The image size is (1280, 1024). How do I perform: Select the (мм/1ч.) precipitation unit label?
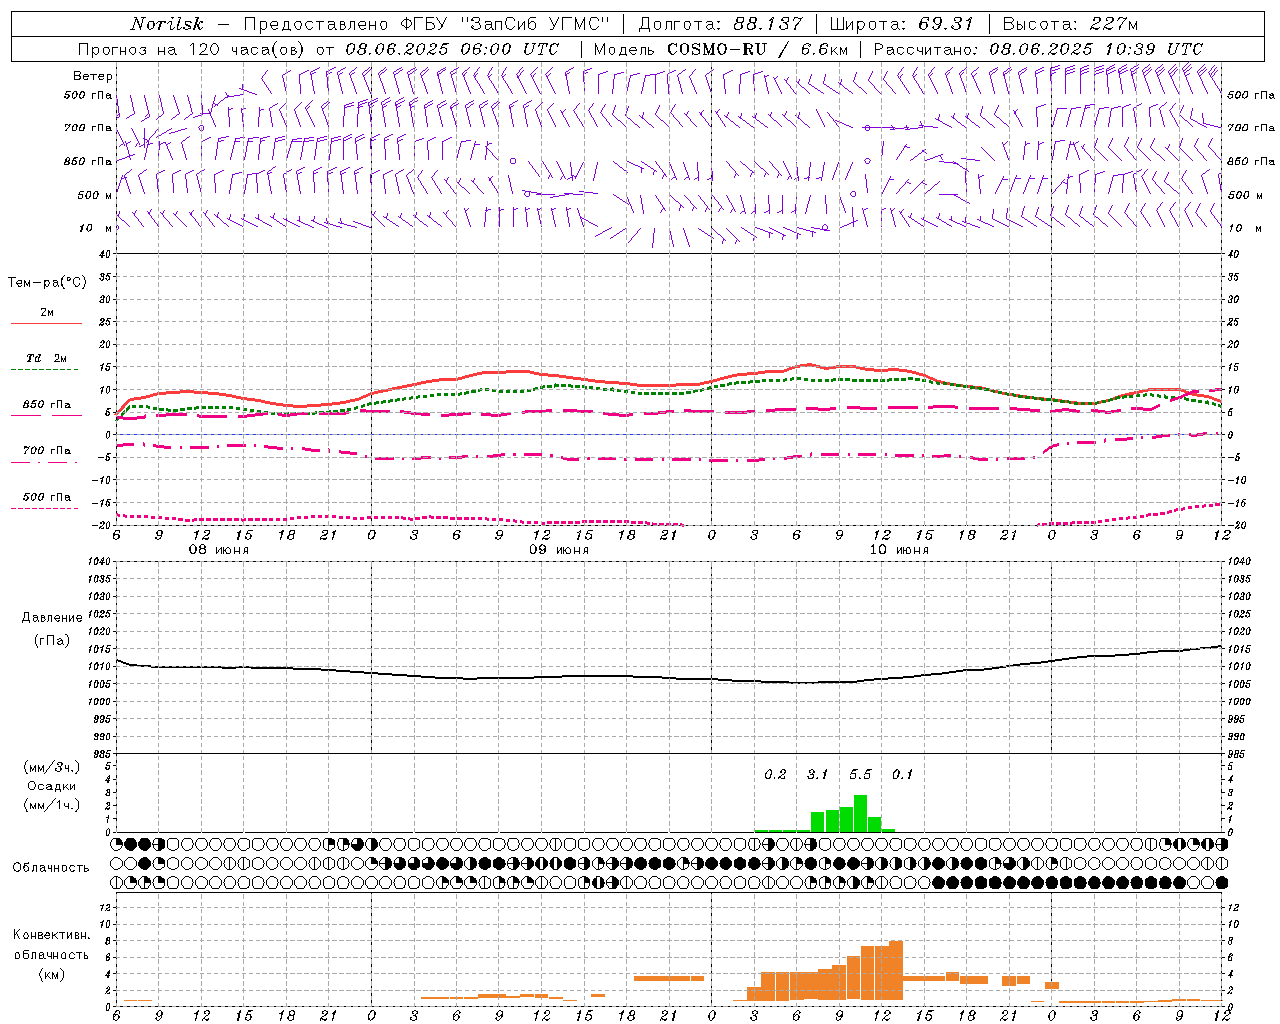point(51,804)
